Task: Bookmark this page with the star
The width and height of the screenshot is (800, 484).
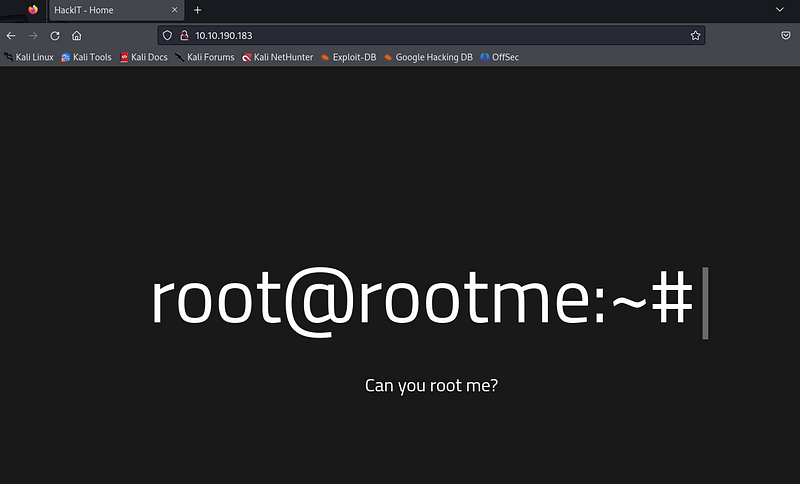Action: [x=695, y=36]
